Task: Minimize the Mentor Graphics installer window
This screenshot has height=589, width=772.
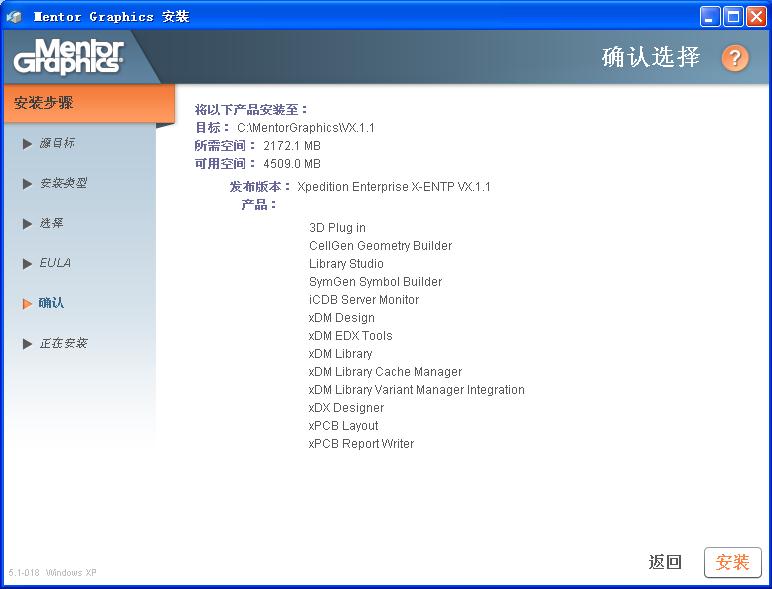Action: click(709, 17)
